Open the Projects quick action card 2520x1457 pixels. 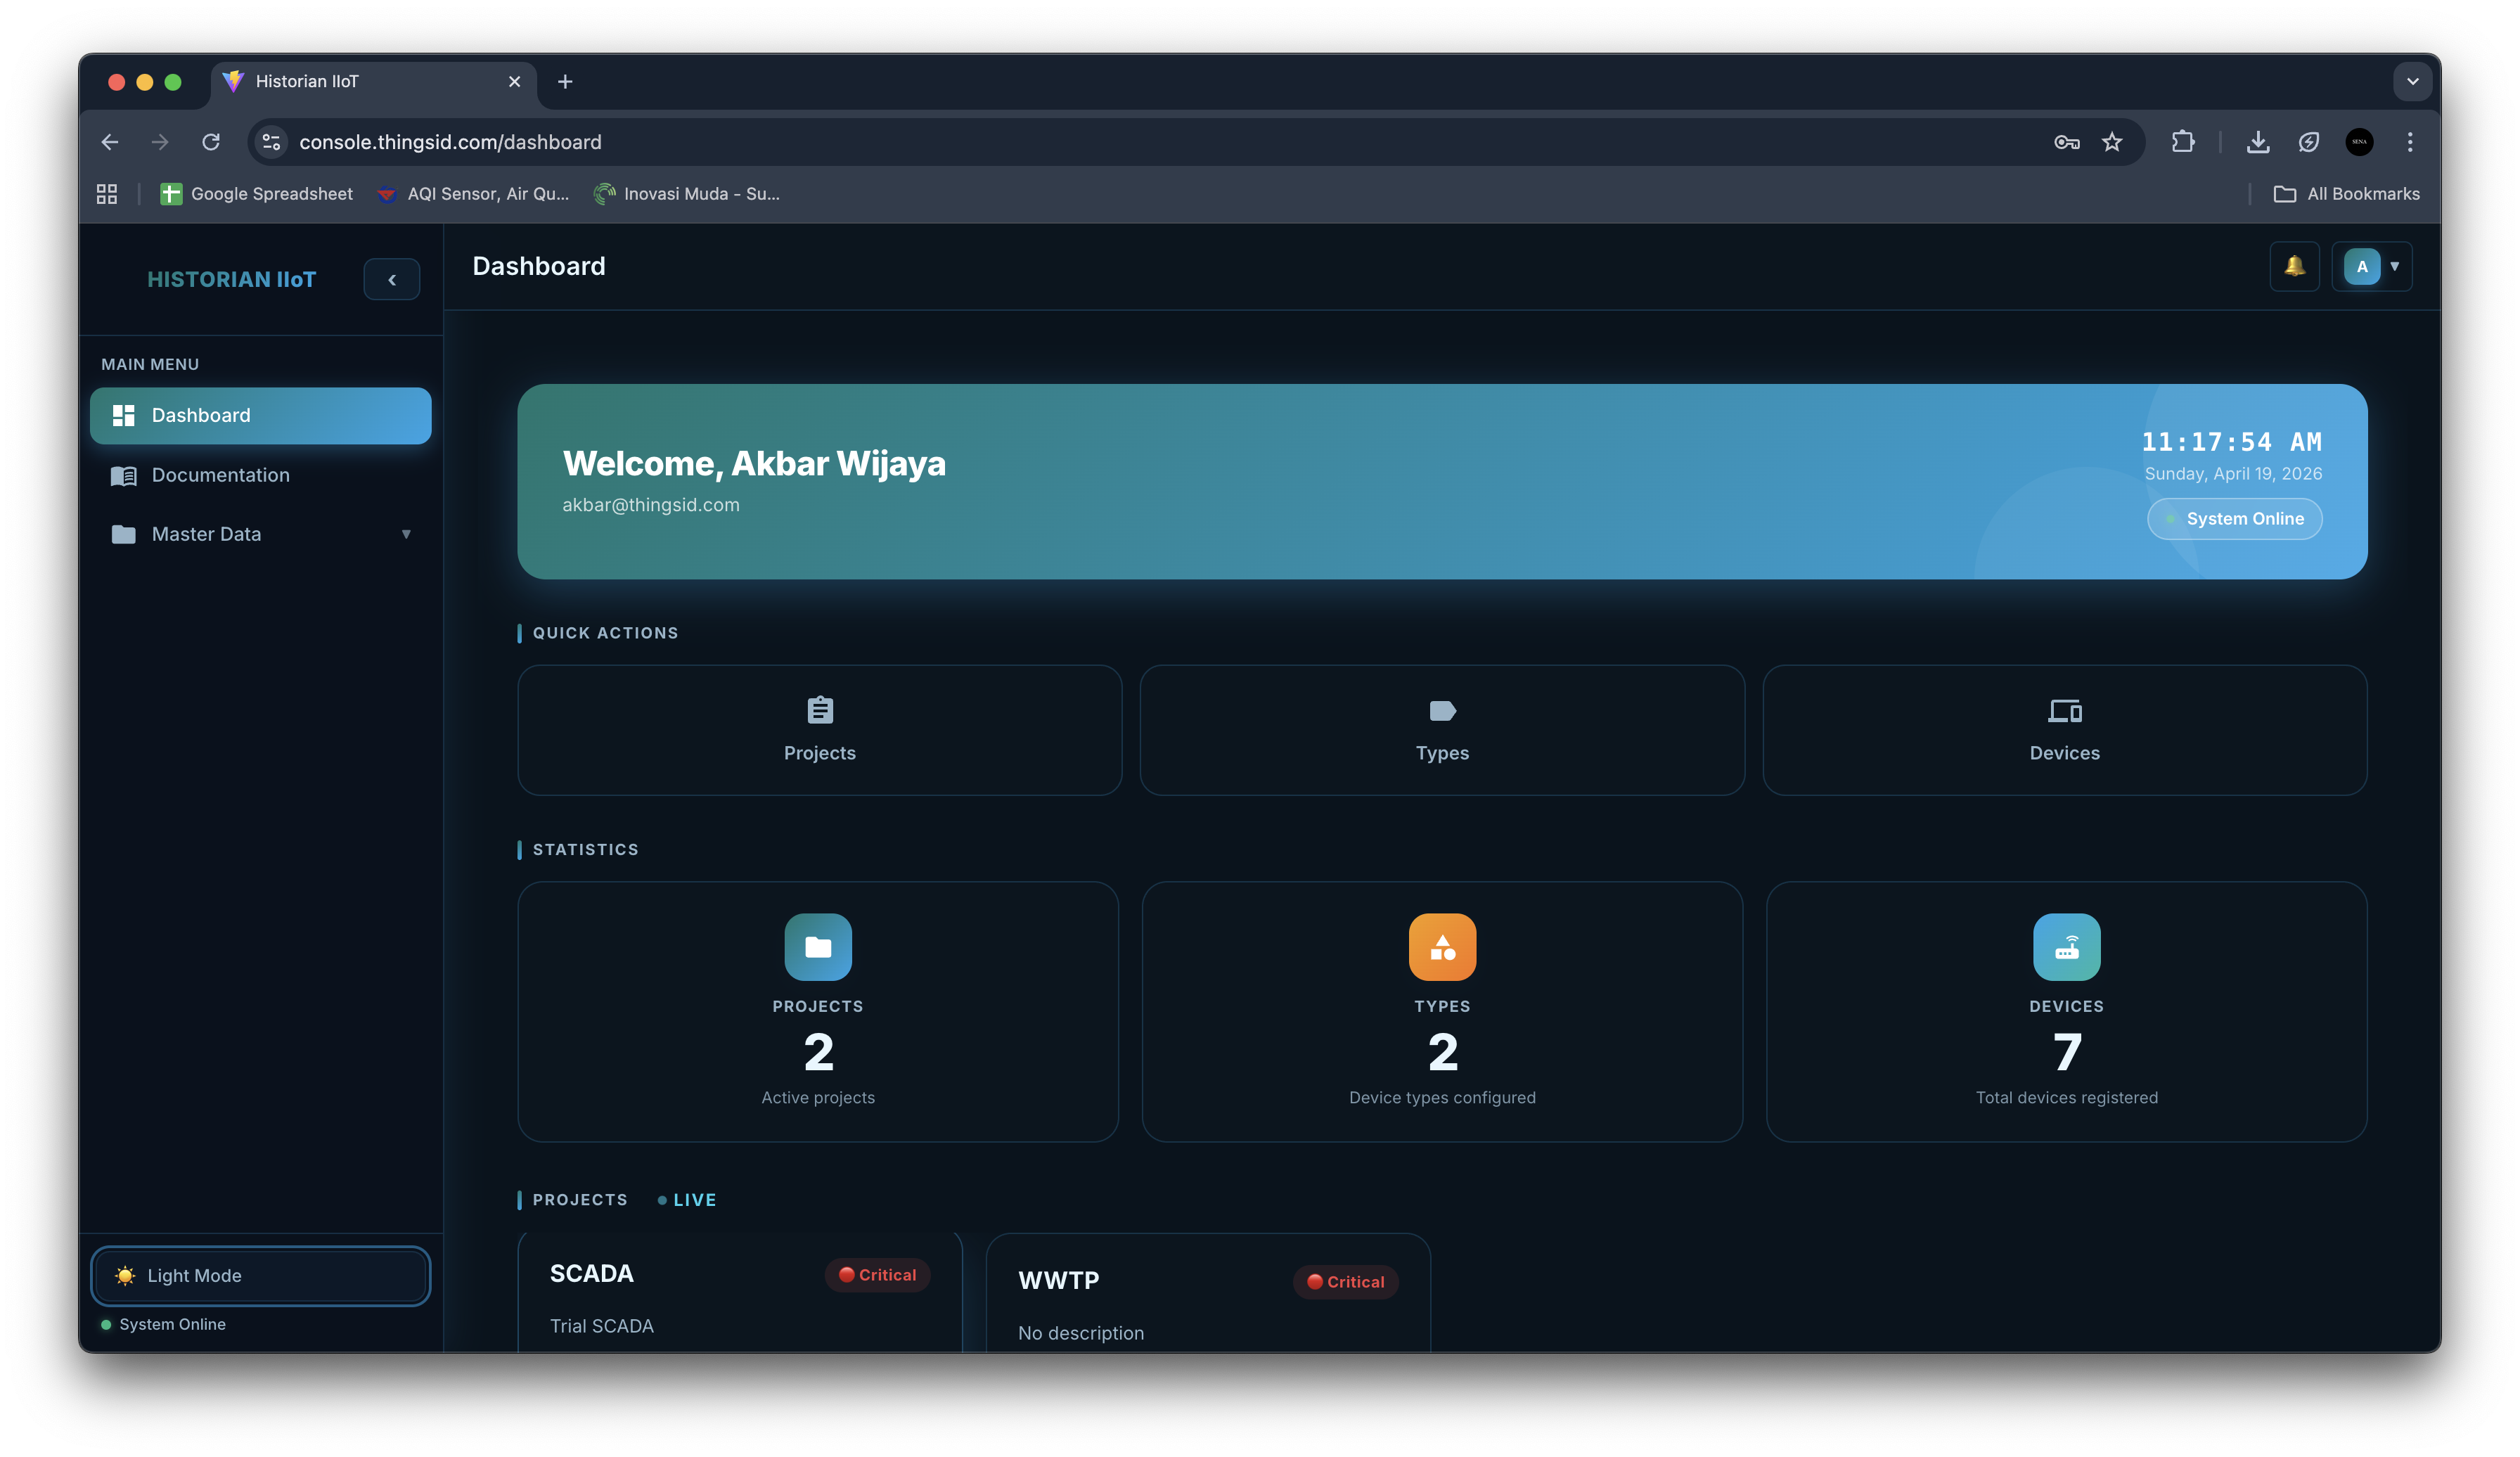click(819, 730)
